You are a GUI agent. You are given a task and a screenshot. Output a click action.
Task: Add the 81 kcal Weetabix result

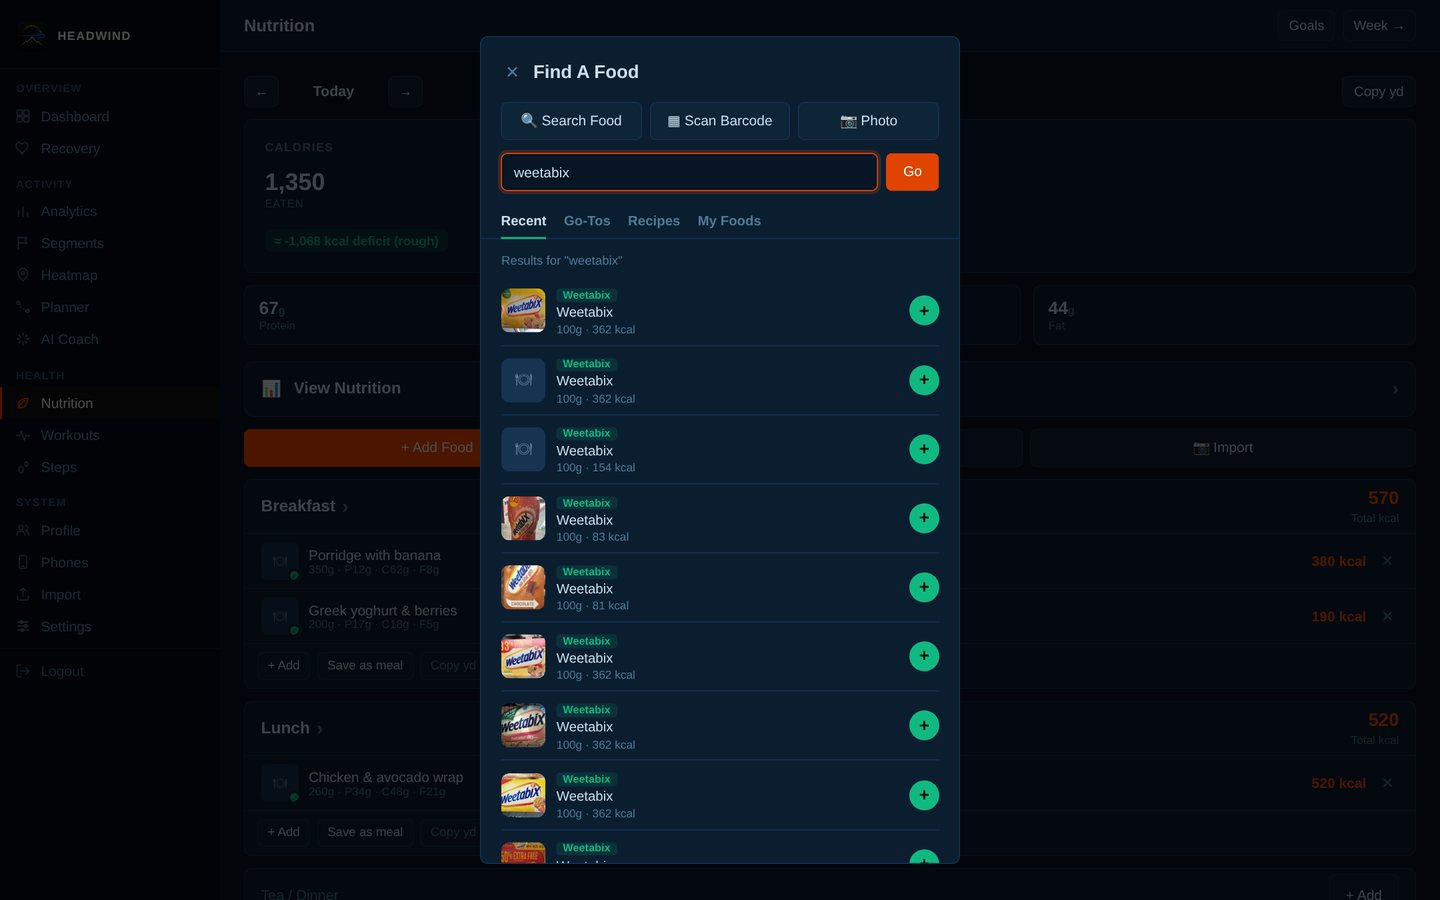pos(924,587)
